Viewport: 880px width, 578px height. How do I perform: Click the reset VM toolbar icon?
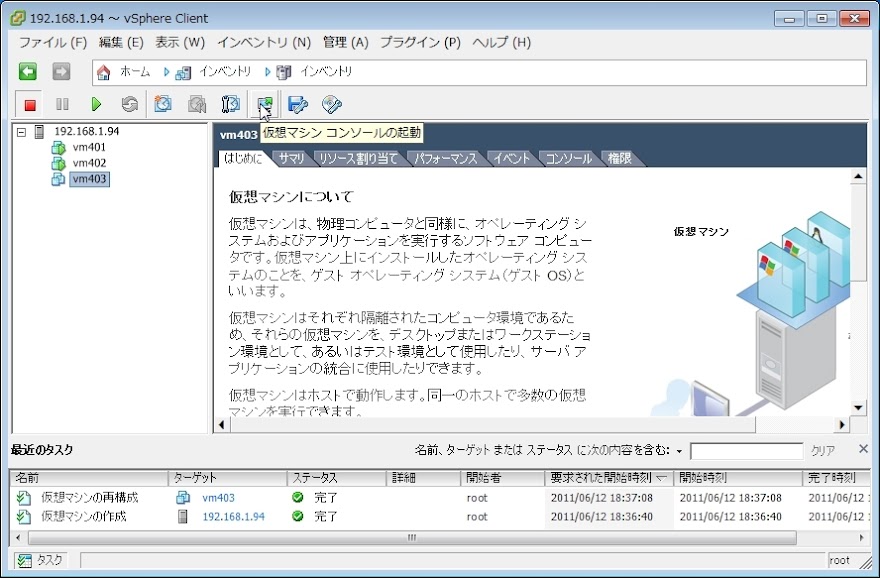pyautogui.click(x=130, y=104)
